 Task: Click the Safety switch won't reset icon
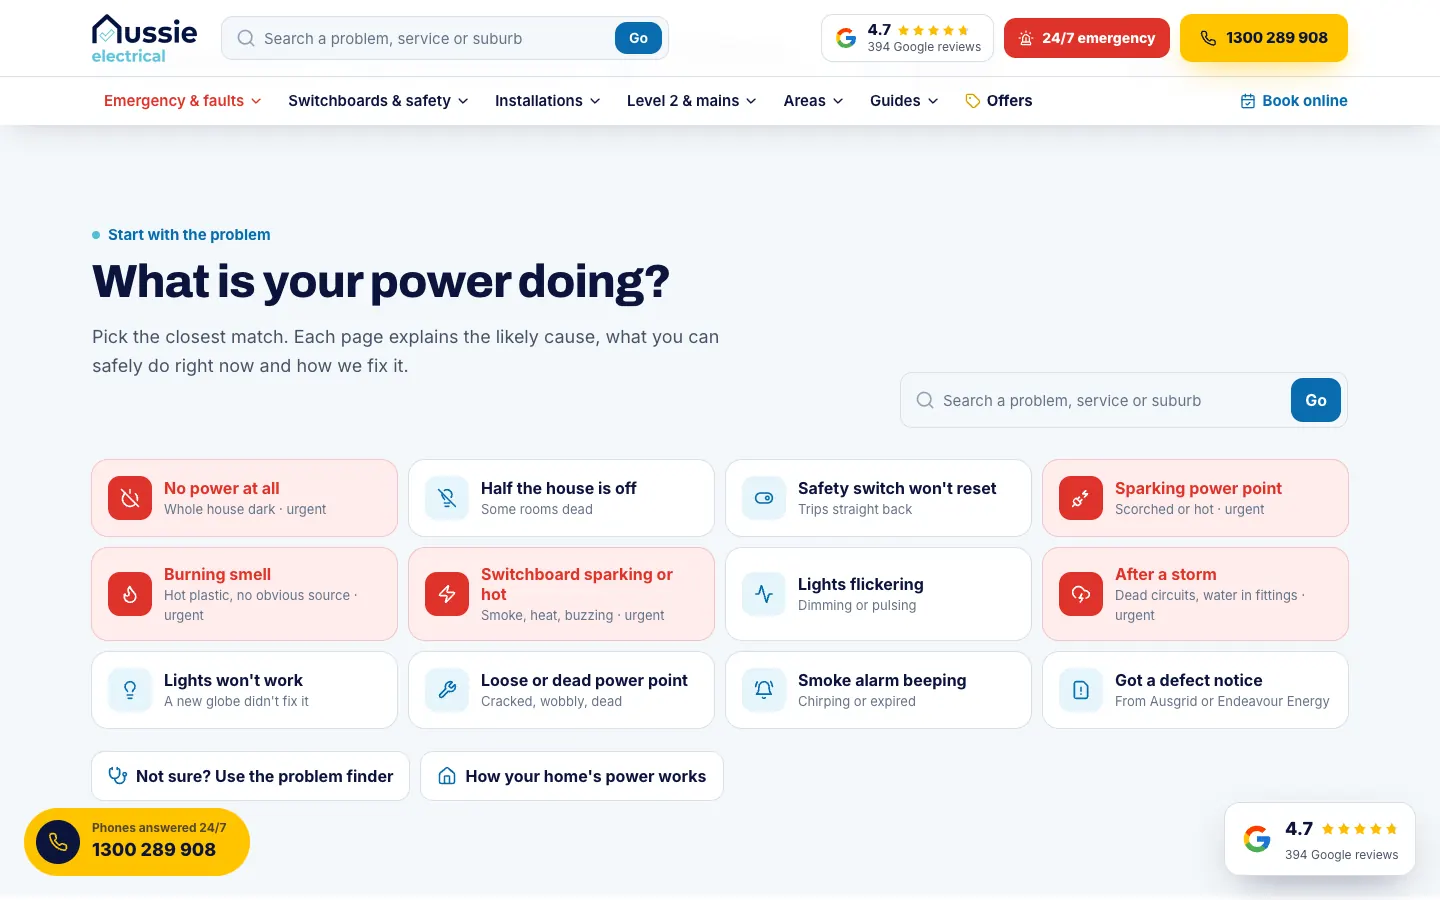pyautogui.click(x=764, y=498)
